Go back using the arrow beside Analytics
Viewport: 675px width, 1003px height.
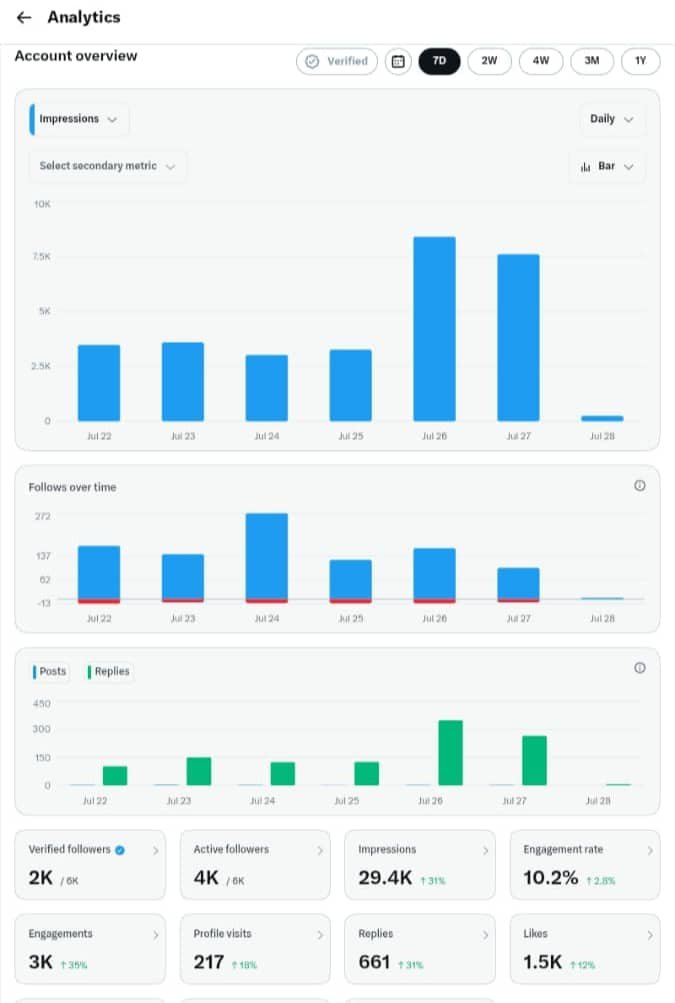(24, 17)
